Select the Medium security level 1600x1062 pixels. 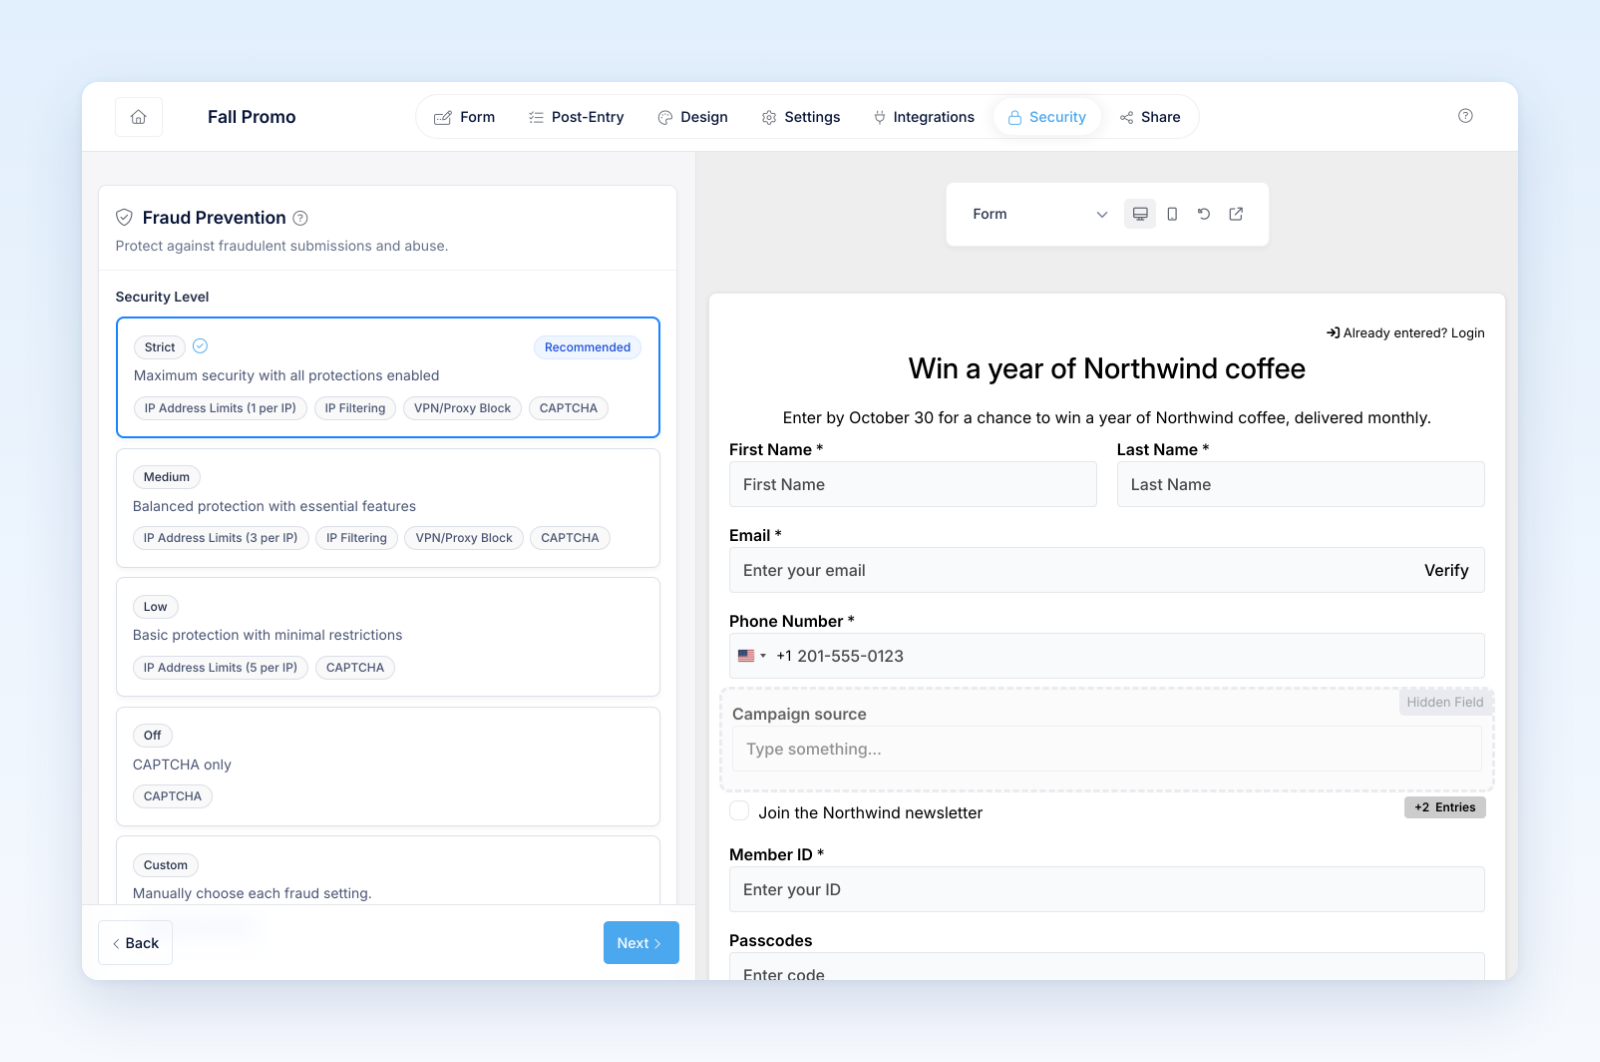pos(388,508)
